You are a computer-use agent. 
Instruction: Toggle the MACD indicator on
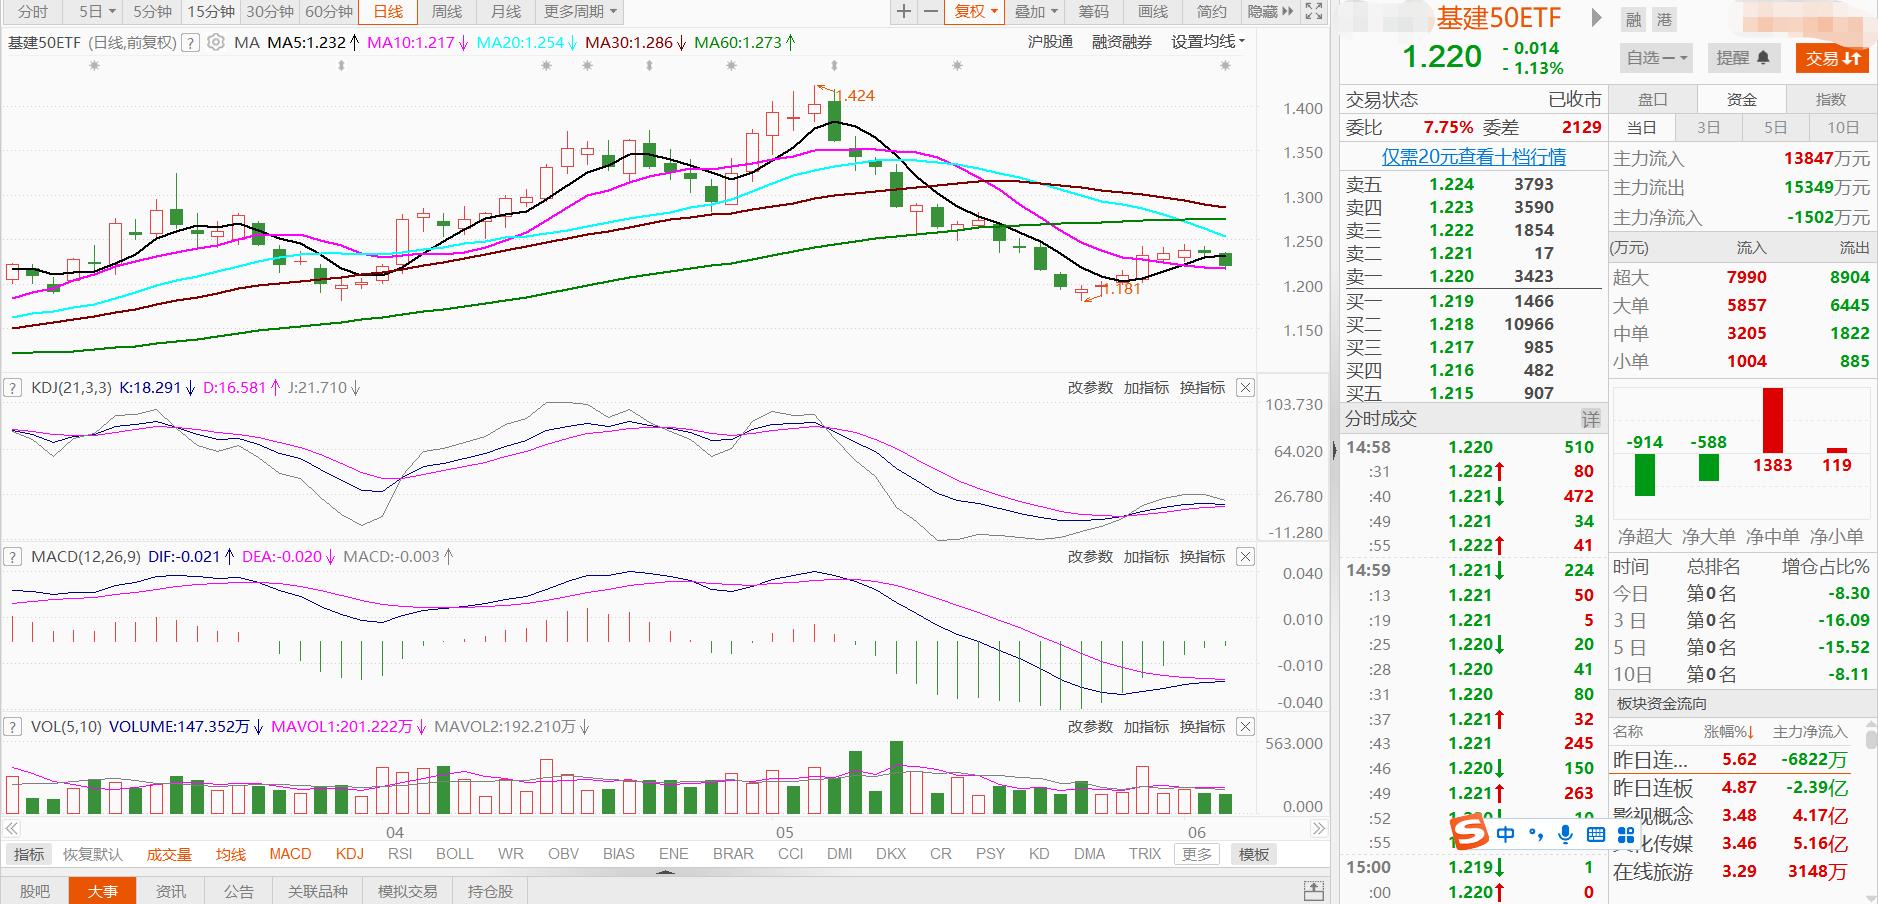[x=290, y=854]
